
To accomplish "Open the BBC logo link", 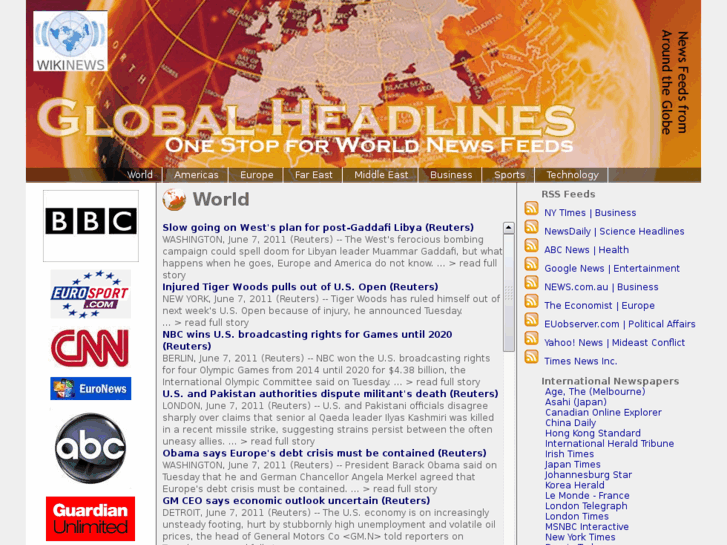I will point(91,226).
